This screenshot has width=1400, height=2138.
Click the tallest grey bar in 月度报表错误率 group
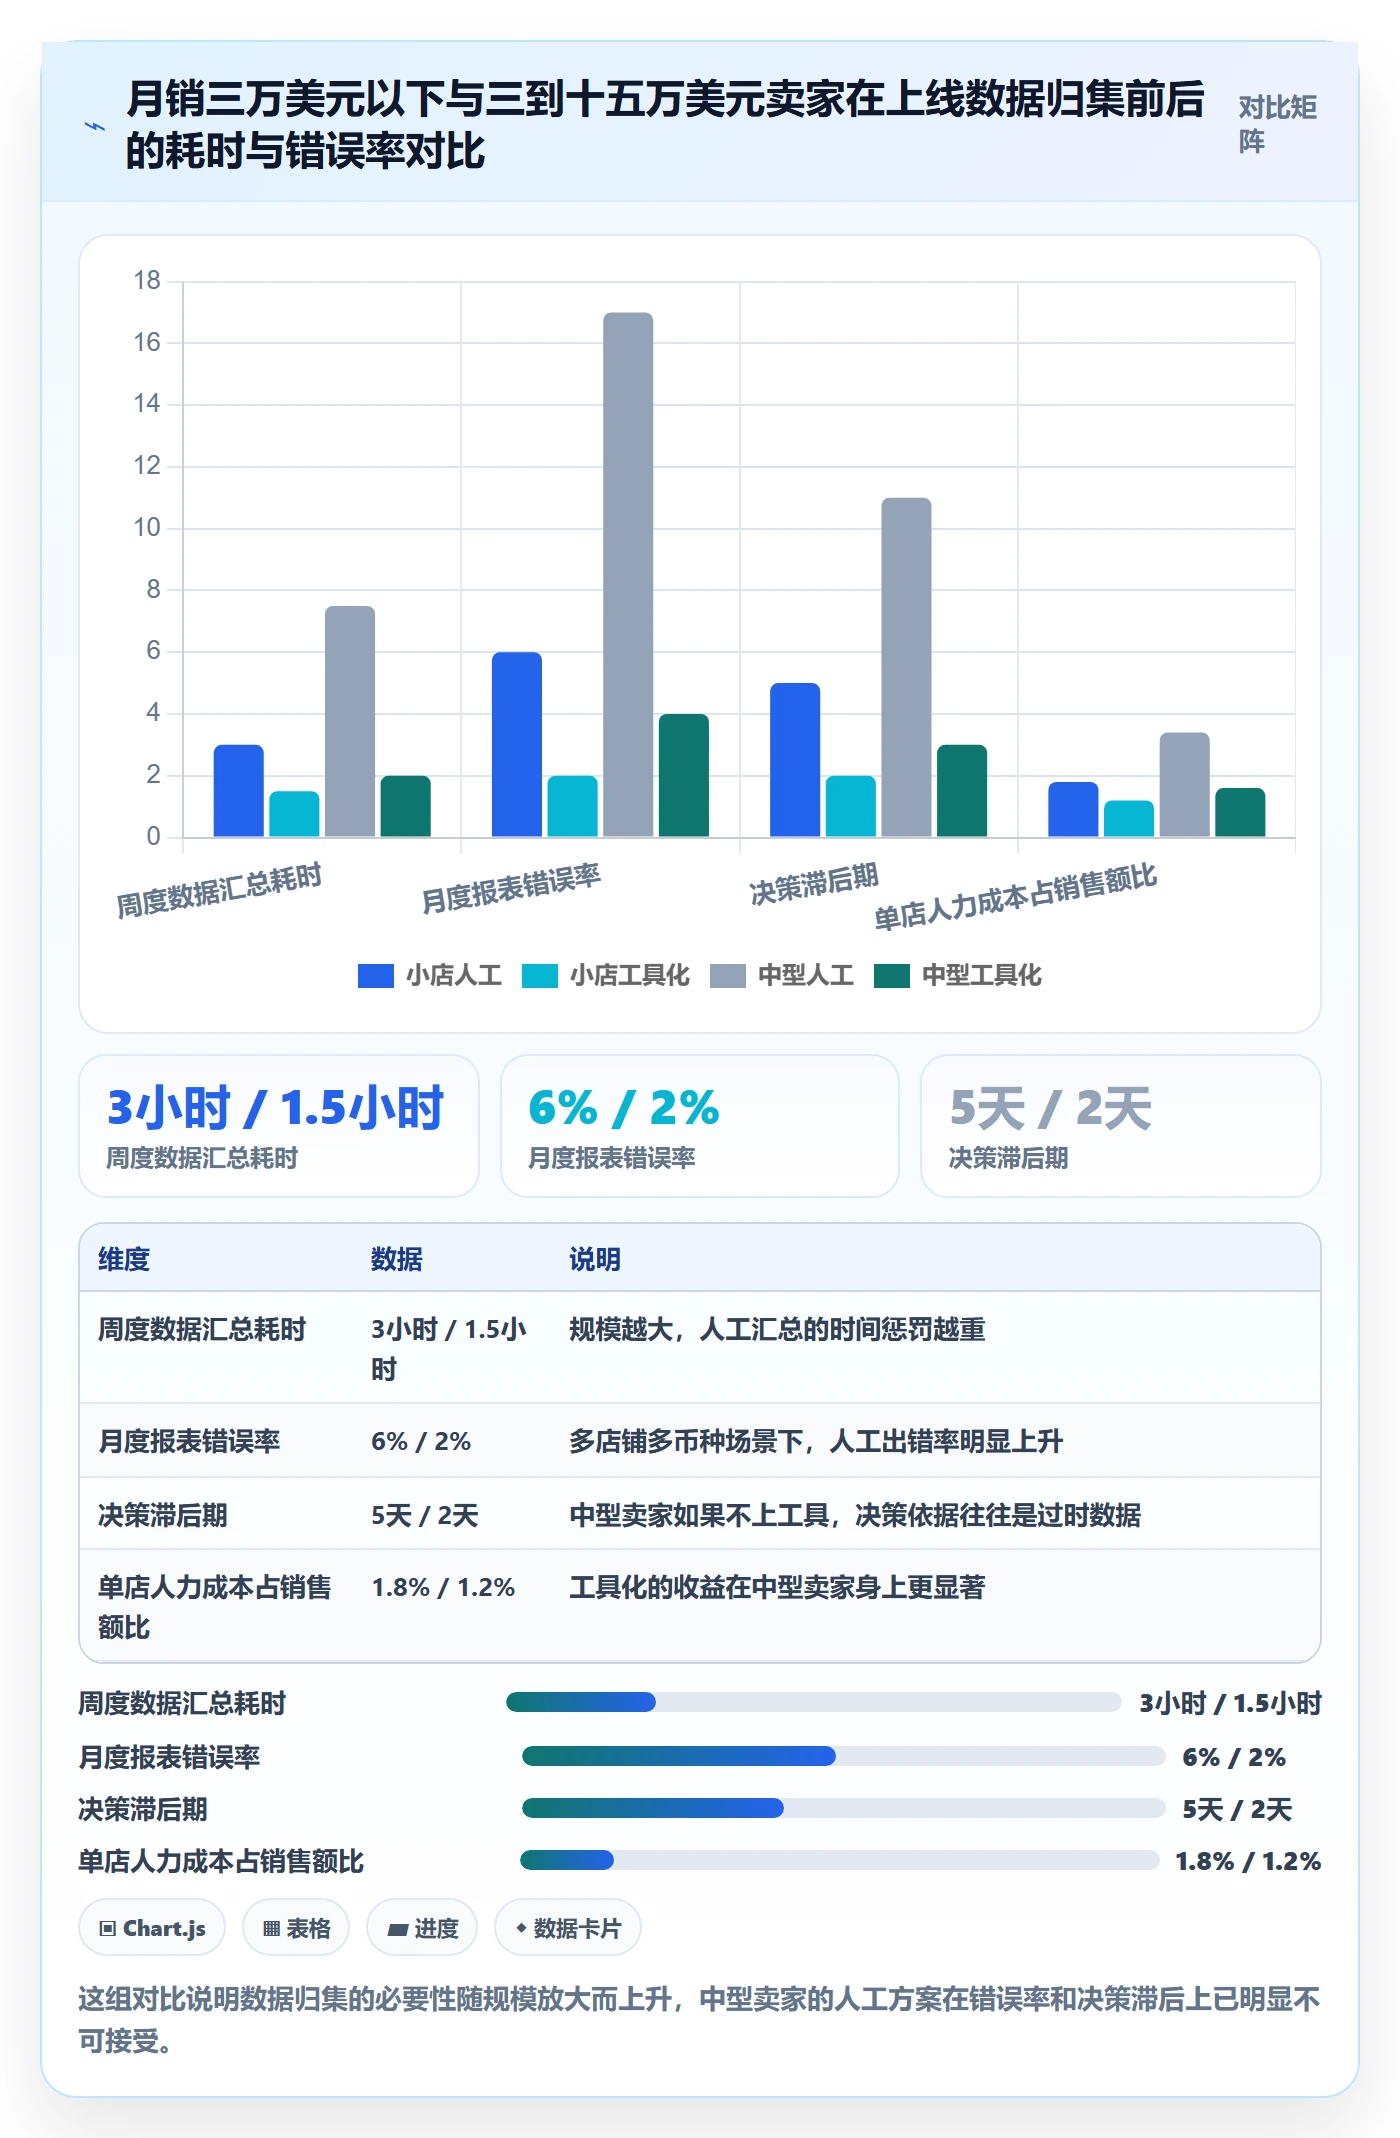[628, 575]
